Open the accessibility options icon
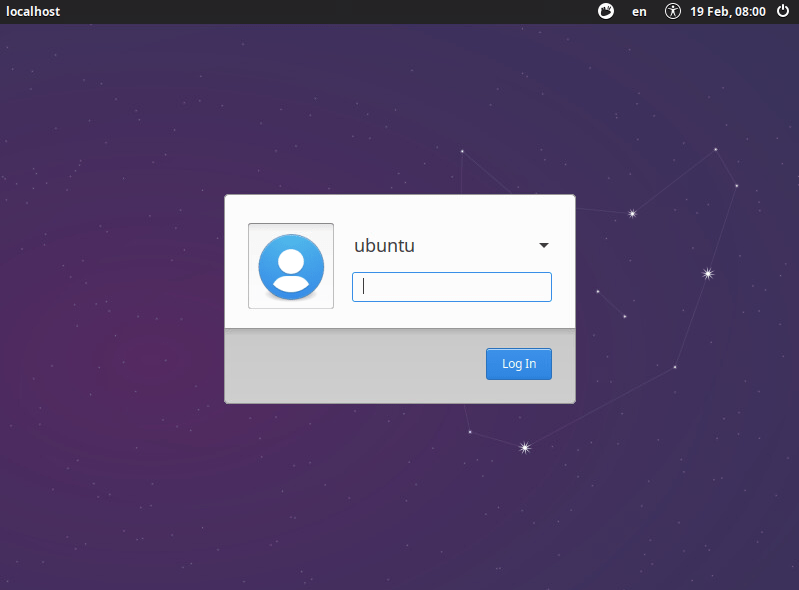This screenshot has width=799, height=590. (x=673, y=12)
